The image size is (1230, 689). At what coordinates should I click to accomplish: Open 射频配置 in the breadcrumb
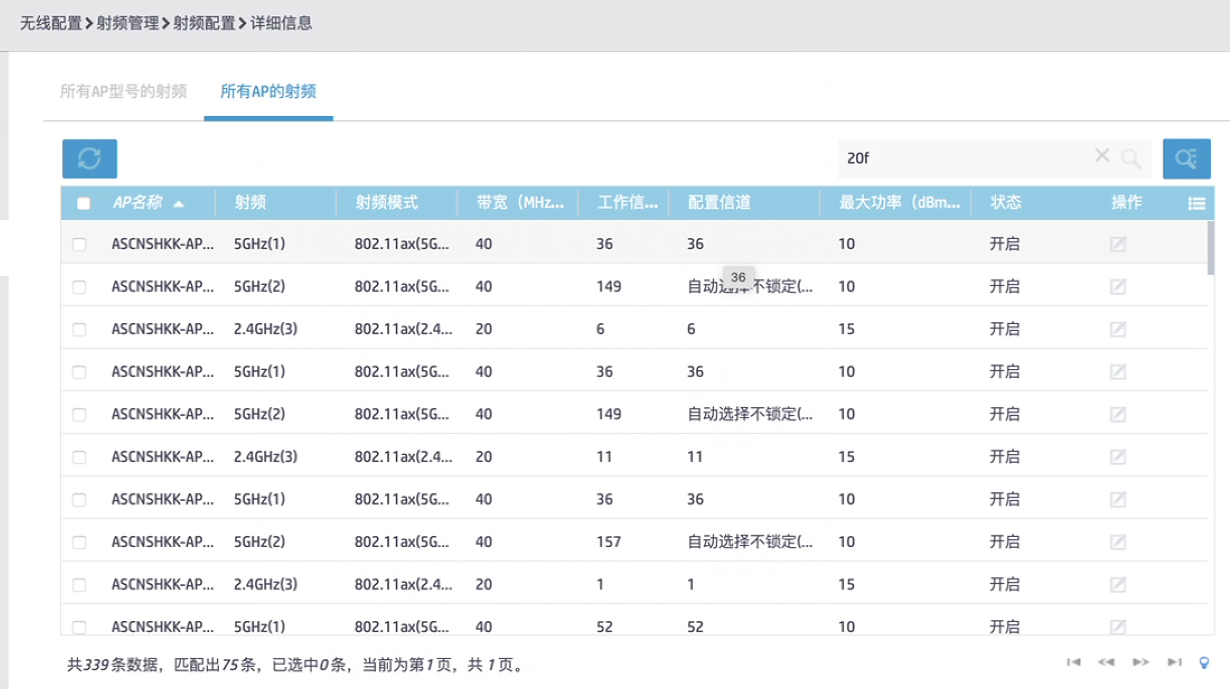(205, 22)
